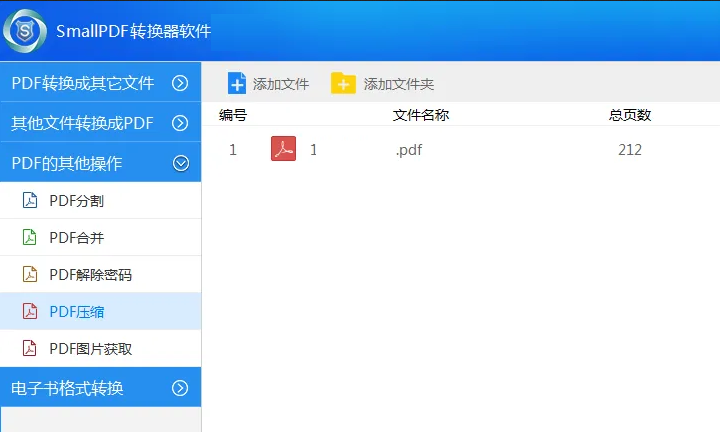Click the 编号 column header
The width and height of the screenshot is (720, 432).
(233, 115)
